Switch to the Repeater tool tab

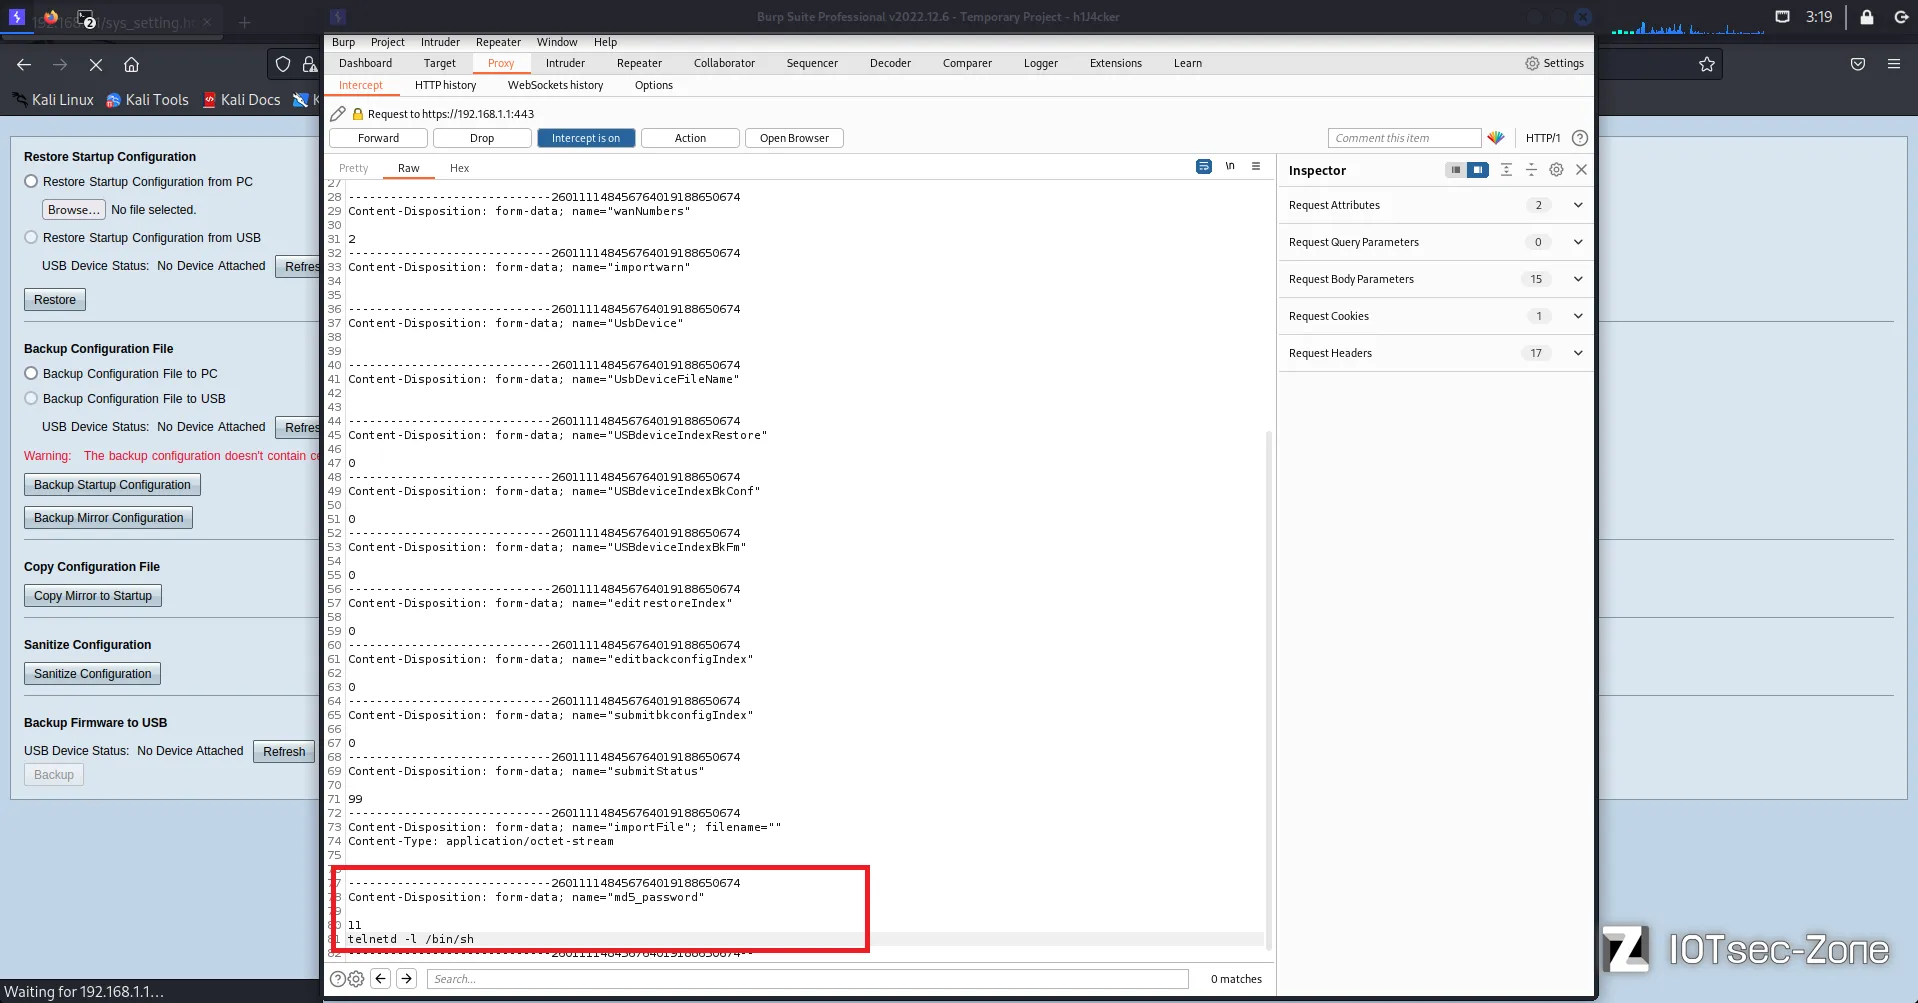click(639, 63)
